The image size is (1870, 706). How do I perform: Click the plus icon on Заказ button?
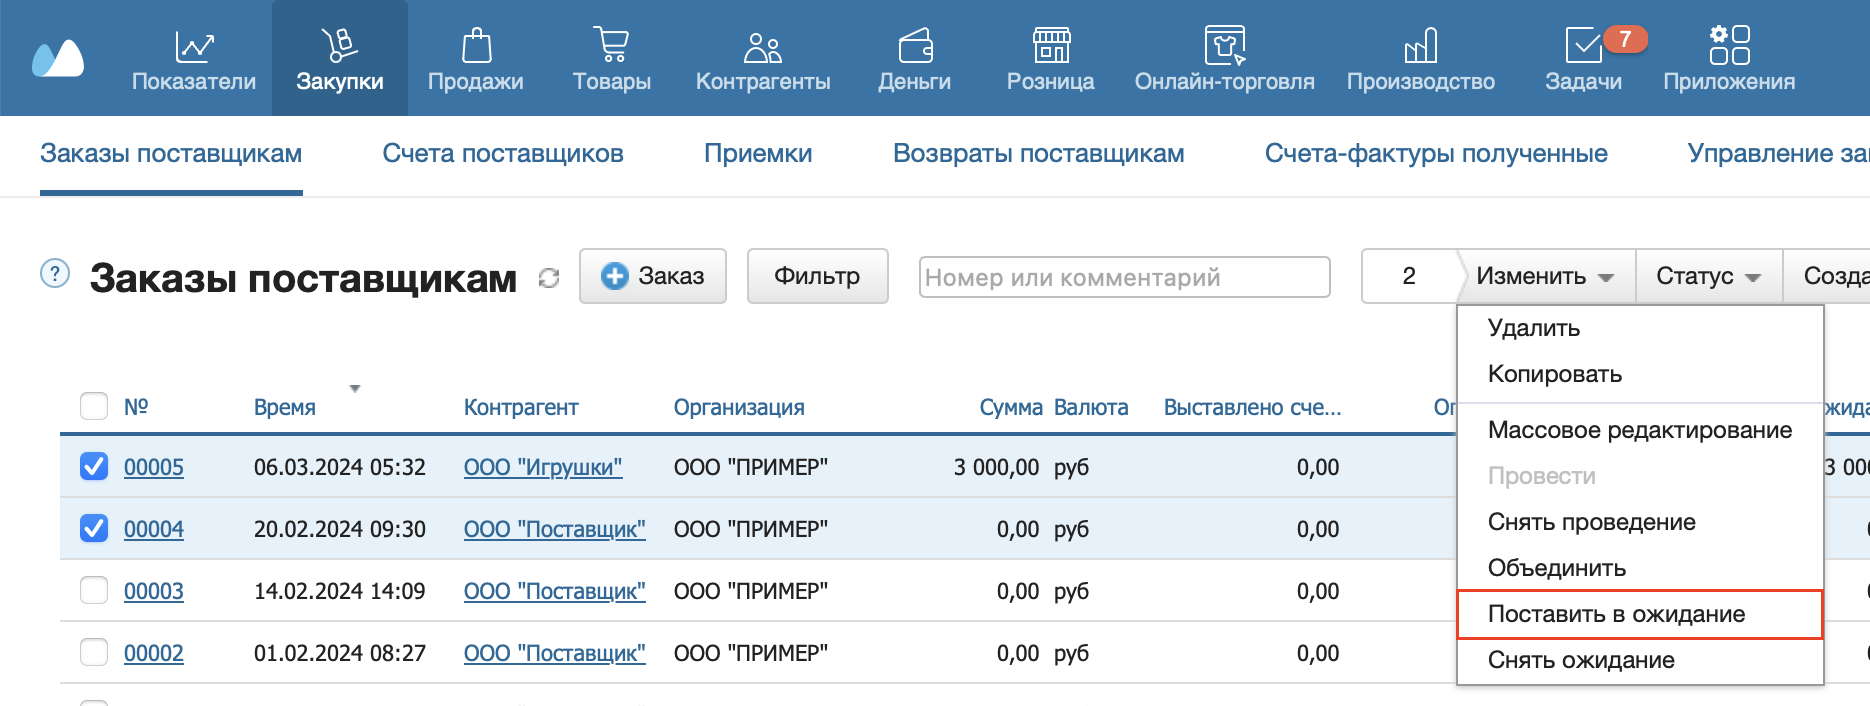(x=614, y=276)
